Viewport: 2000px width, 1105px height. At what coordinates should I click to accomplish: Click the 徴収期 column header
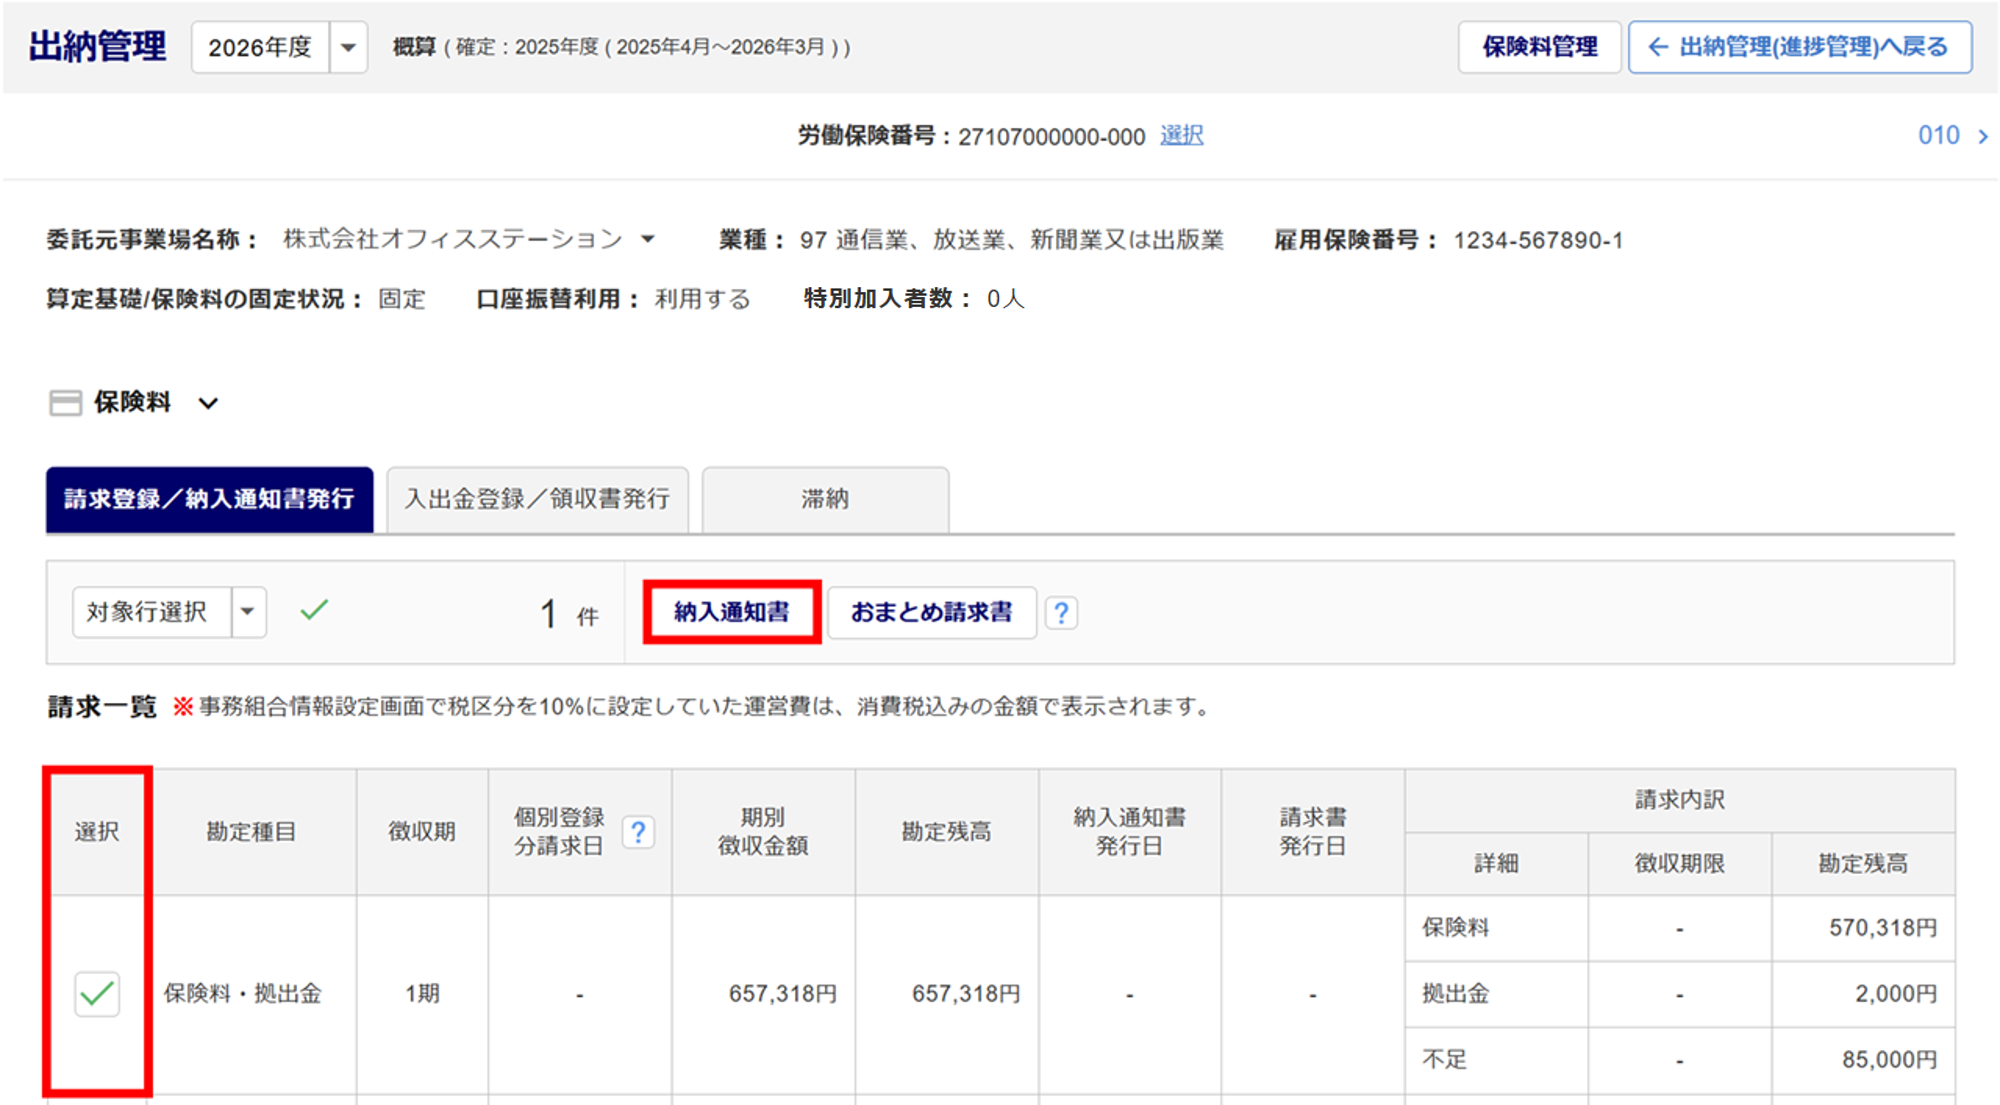(422, 832)
